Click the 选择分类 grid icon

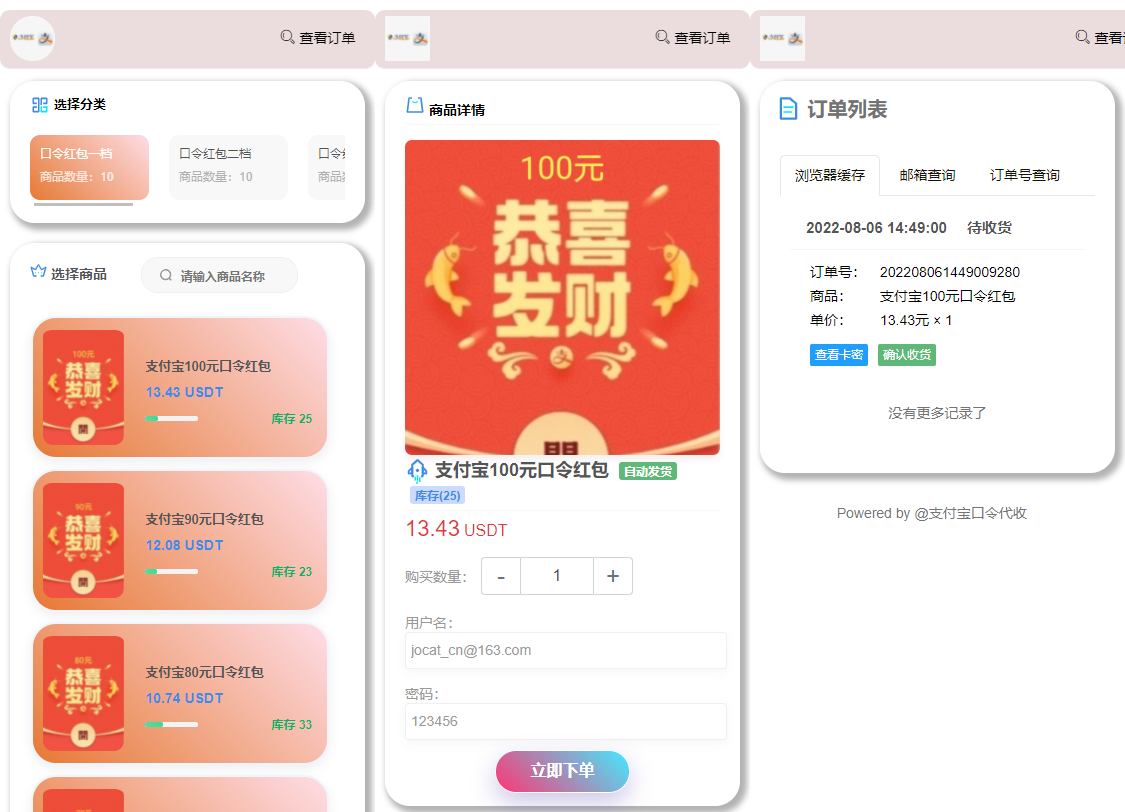coord(39,105)
